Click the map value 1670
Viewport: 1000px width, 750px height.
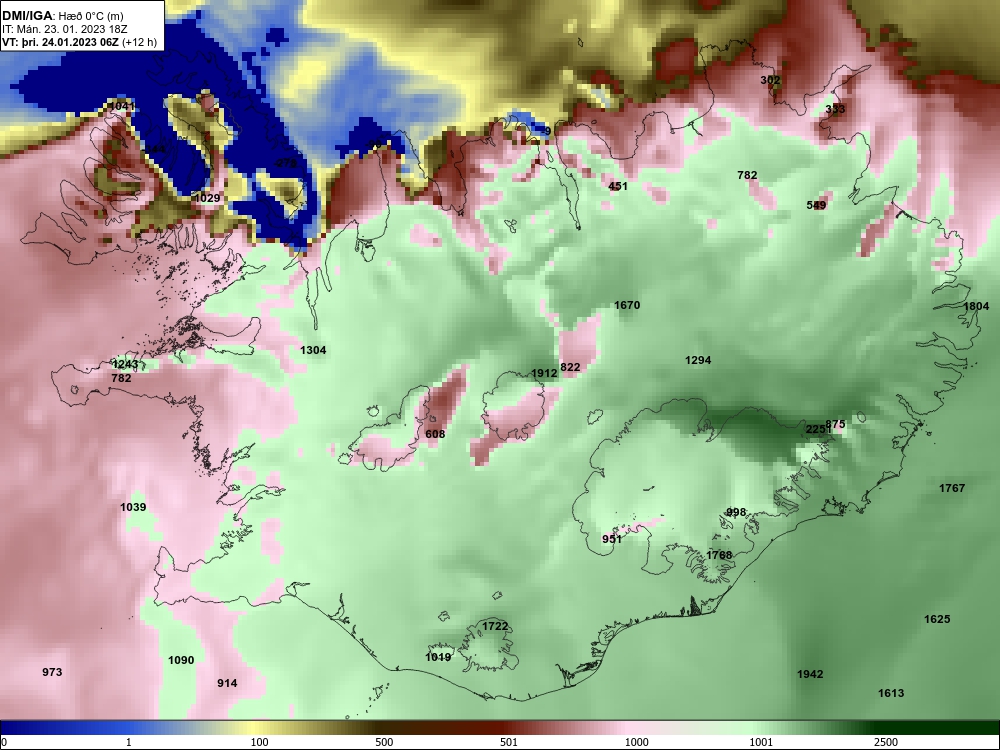[627, 305]
